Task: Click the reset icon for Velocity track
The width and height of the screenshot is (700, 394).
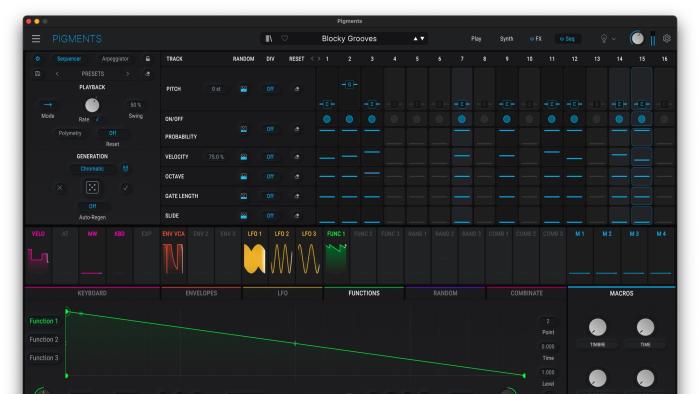Action: point(297,157)
